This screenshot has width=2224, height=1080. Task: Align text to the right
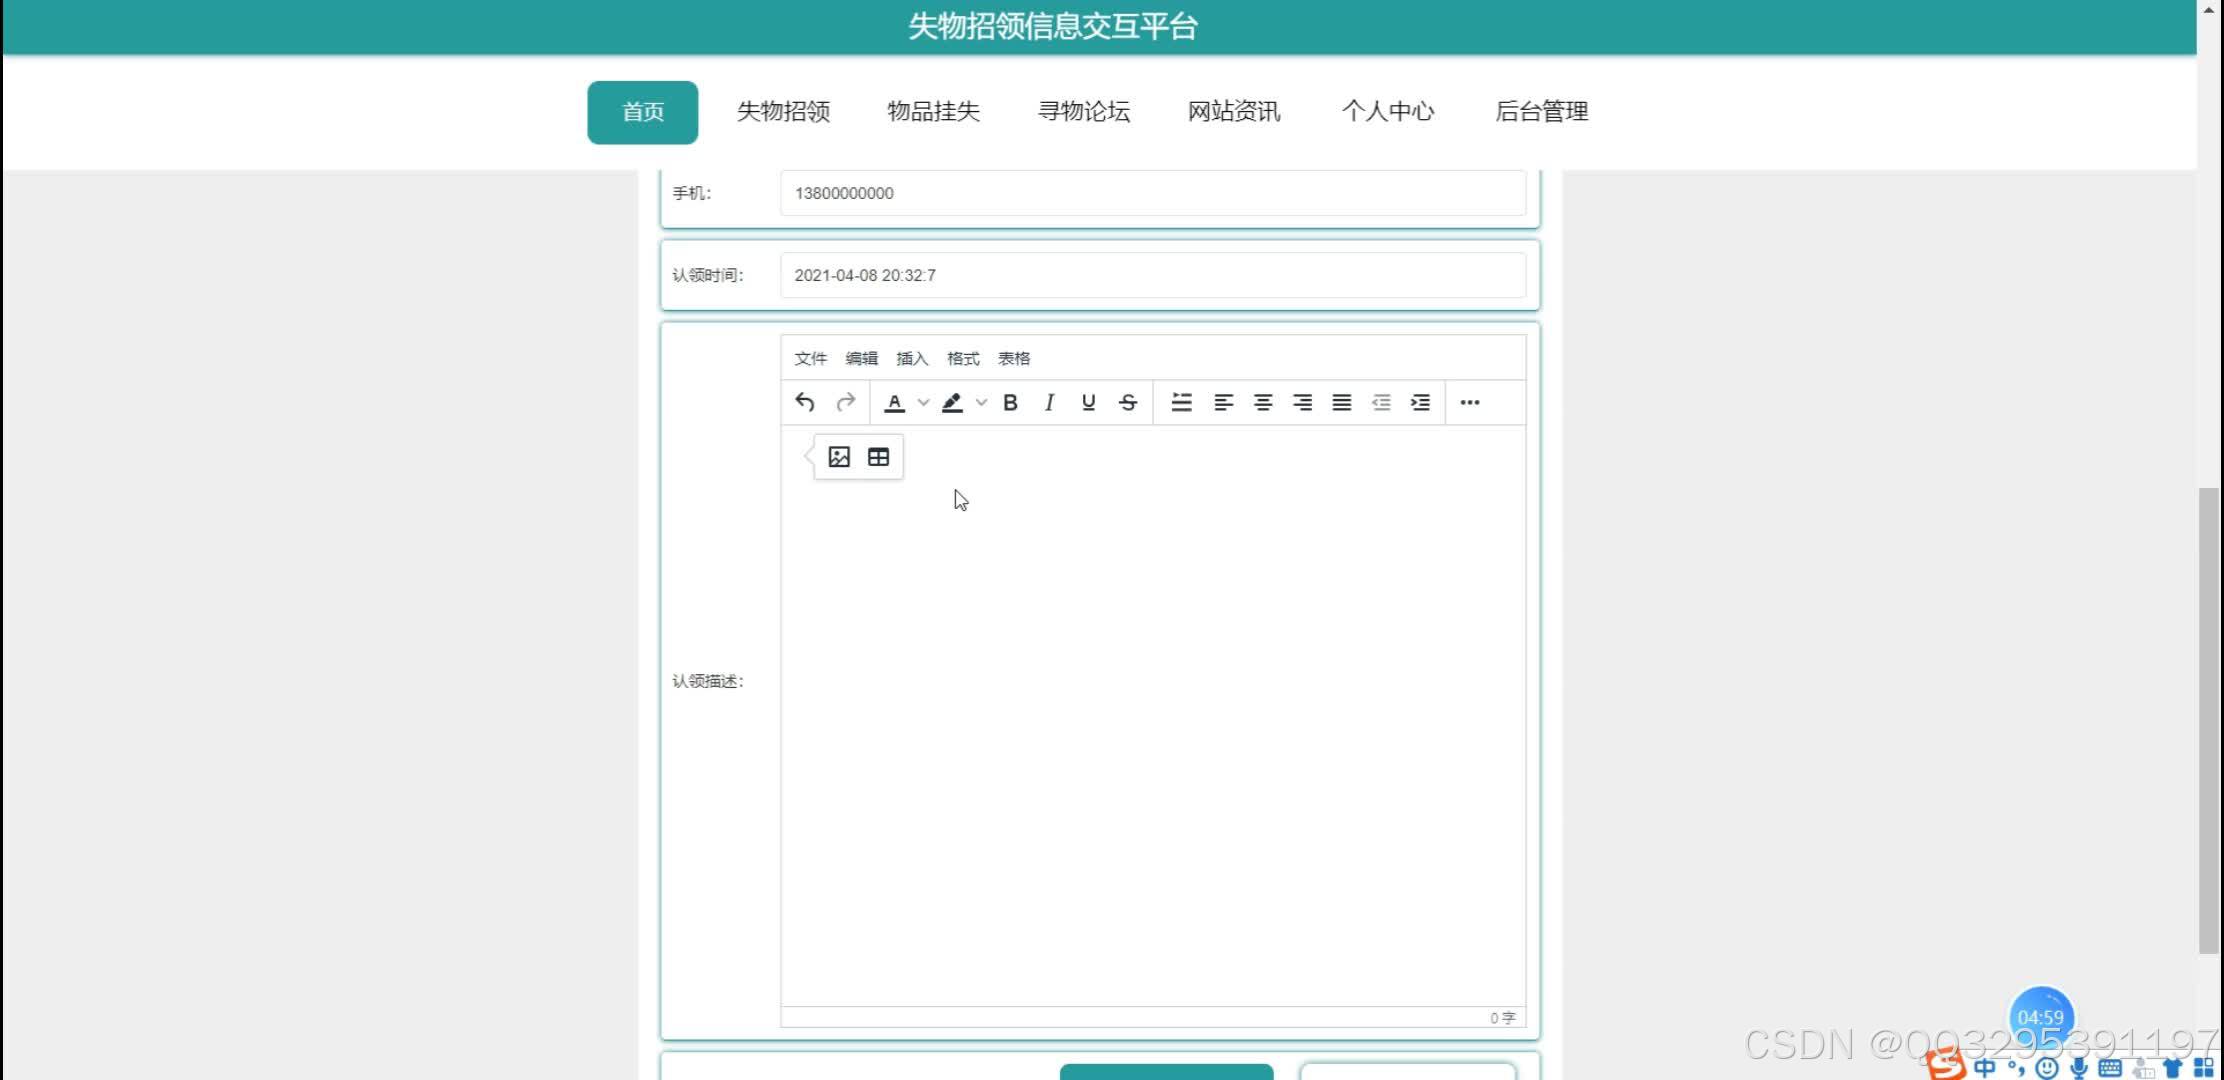click(x=1302, y=402)
